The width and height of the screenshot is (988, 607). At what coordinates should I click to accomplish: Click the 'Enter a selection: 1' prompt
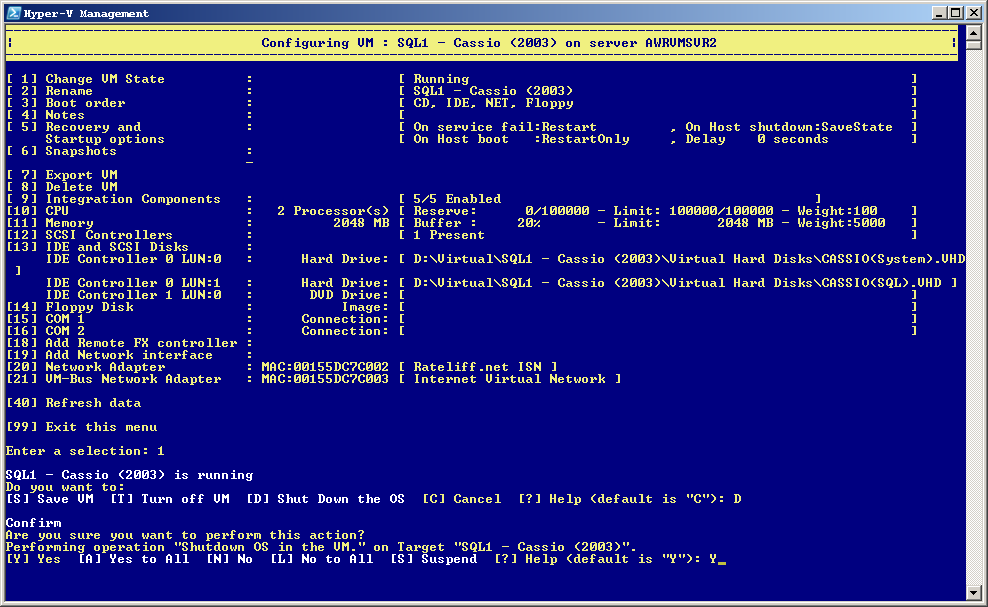[85, 450]
